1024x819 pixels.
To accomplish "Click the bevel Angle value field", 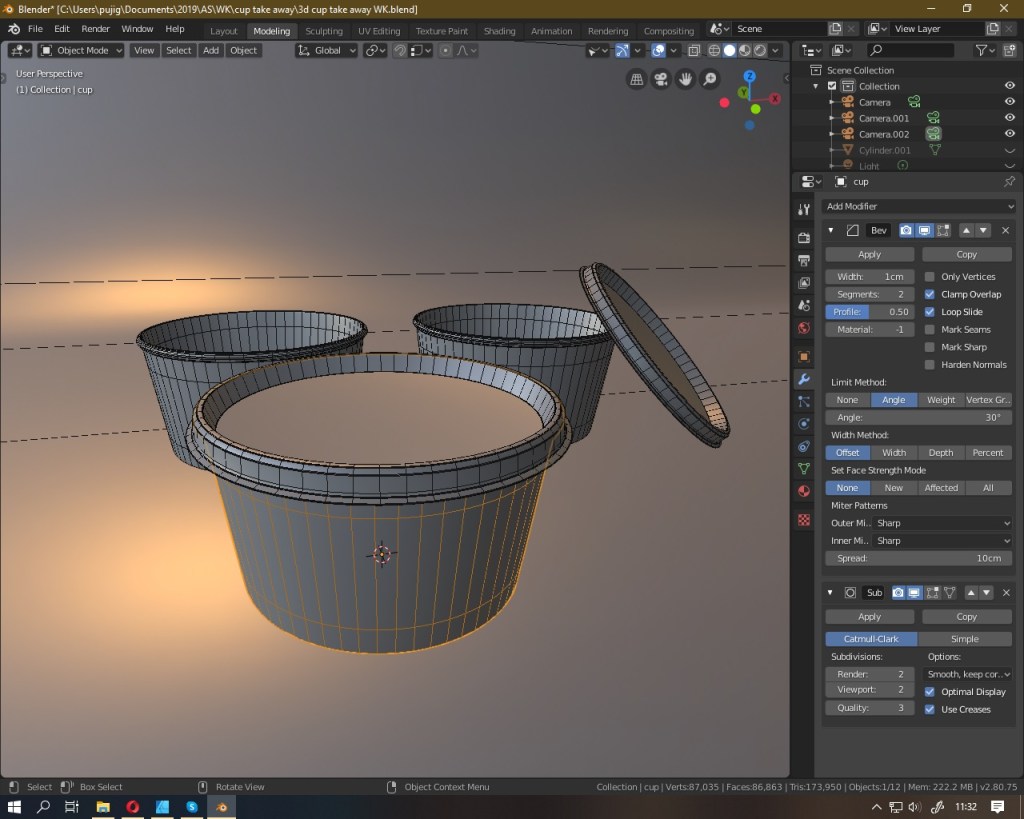I will [918, 417].
